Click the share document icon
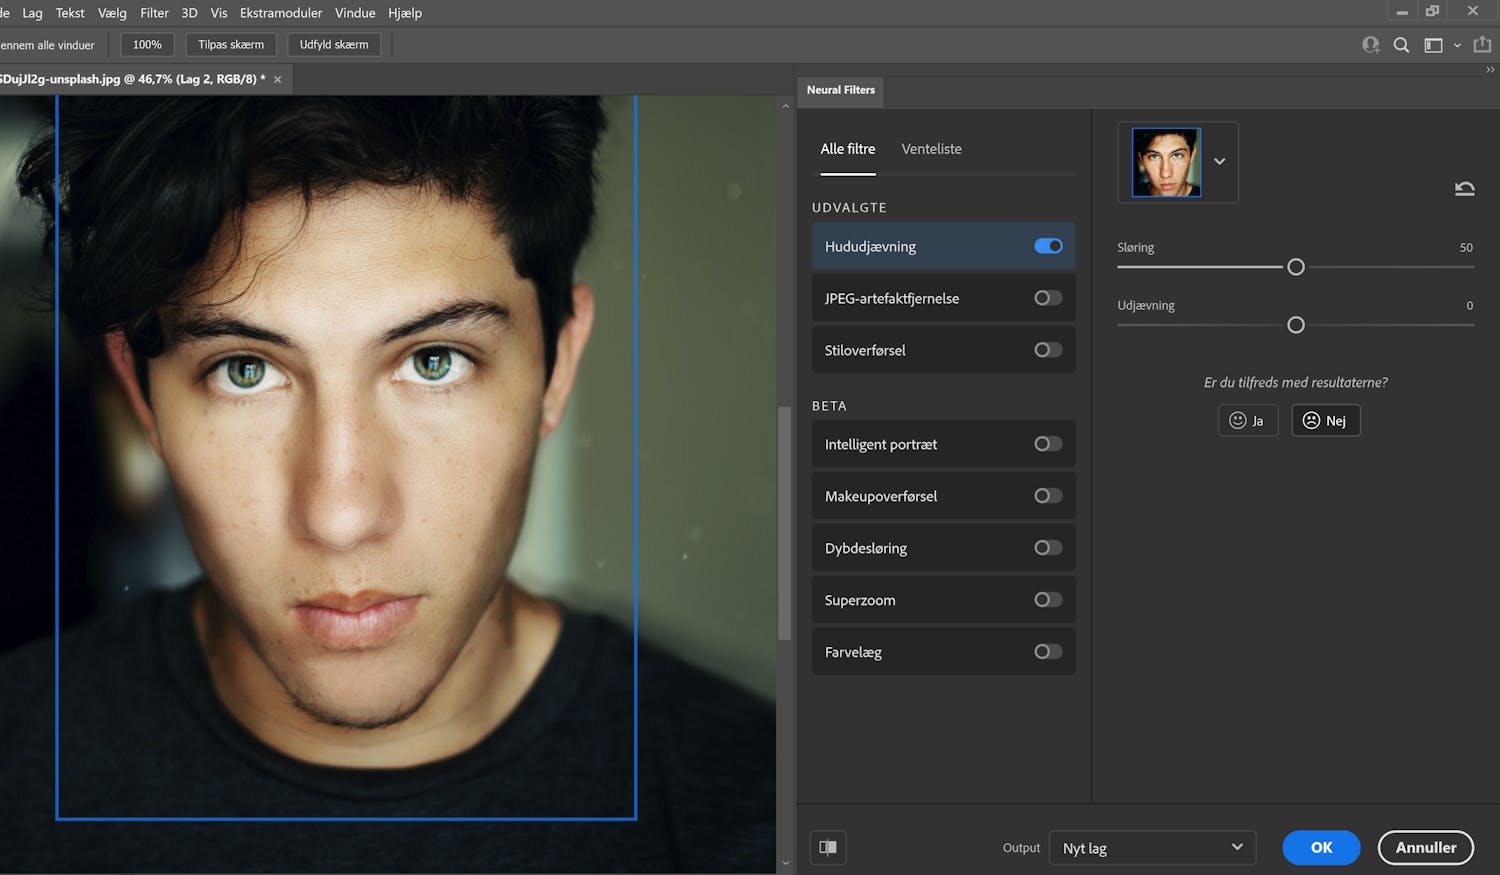This screenshot has height=875, width=1500. (x=1482, y=45)
